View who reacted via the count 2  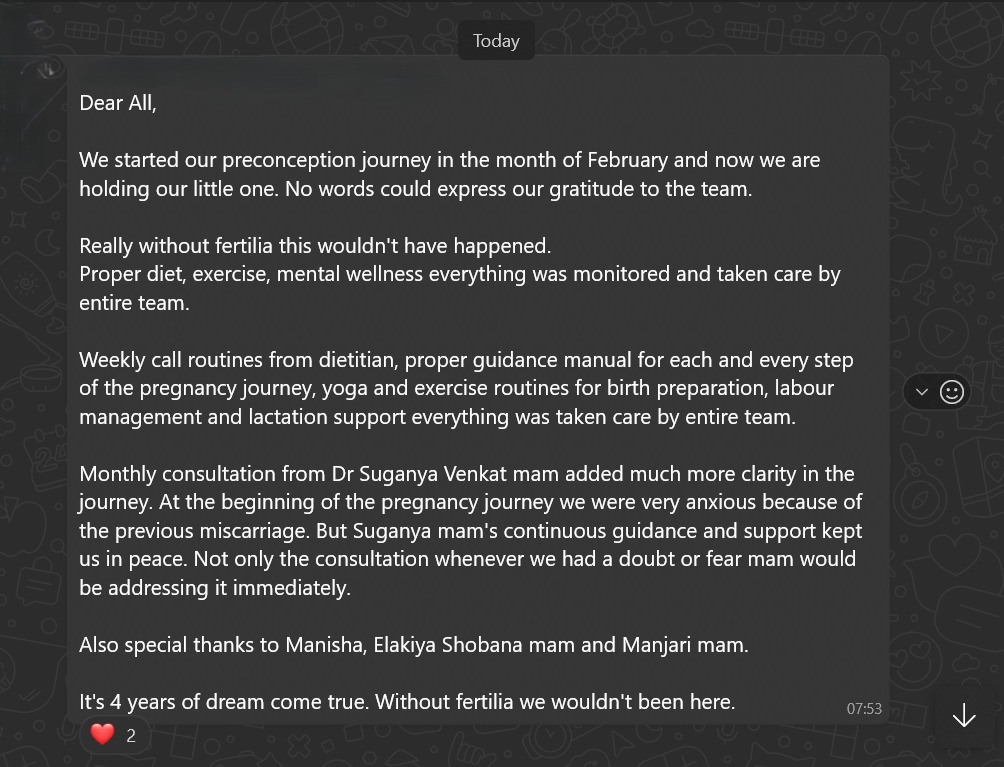coord(131,735)
